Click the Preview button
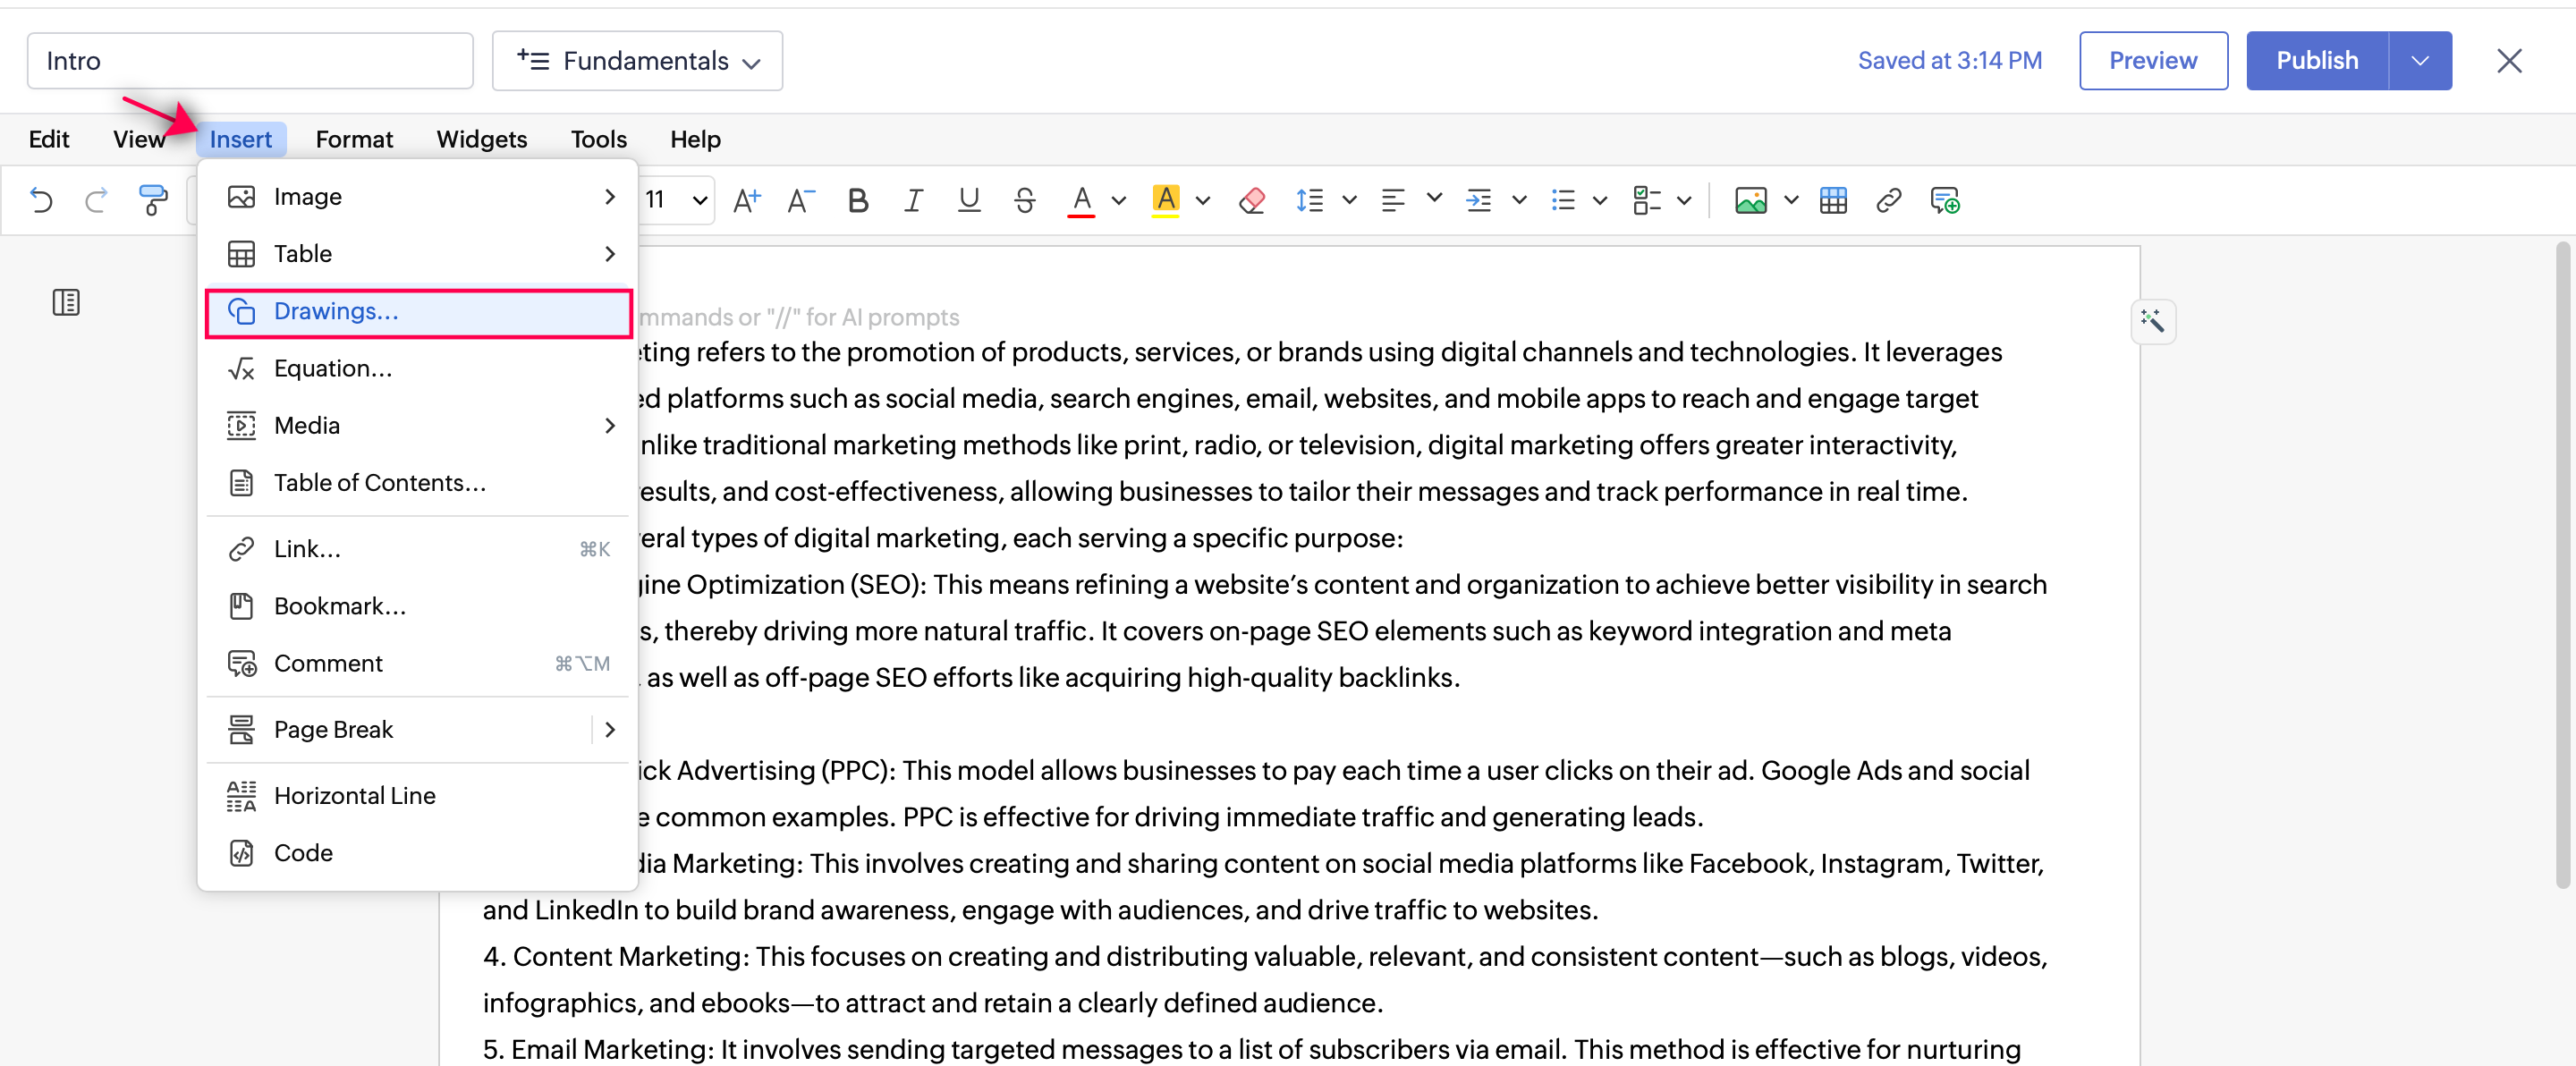Viewport: 2576px width, 1066px height. pos(2152,61)
